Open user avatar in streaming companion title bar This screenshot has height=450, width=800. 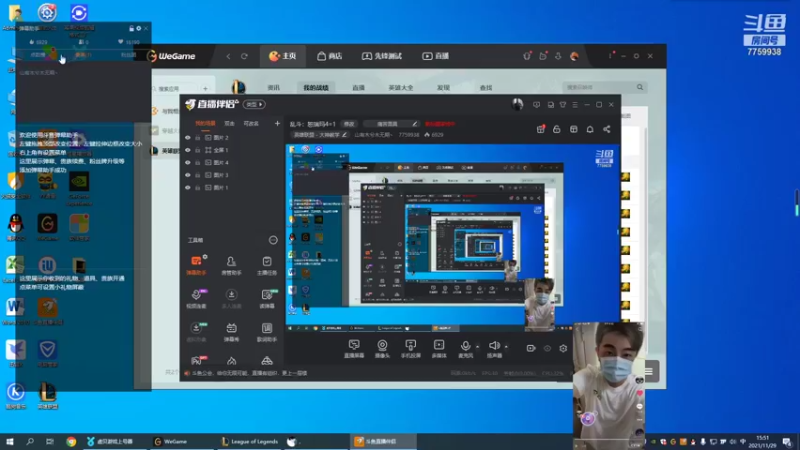pos(517,104)
